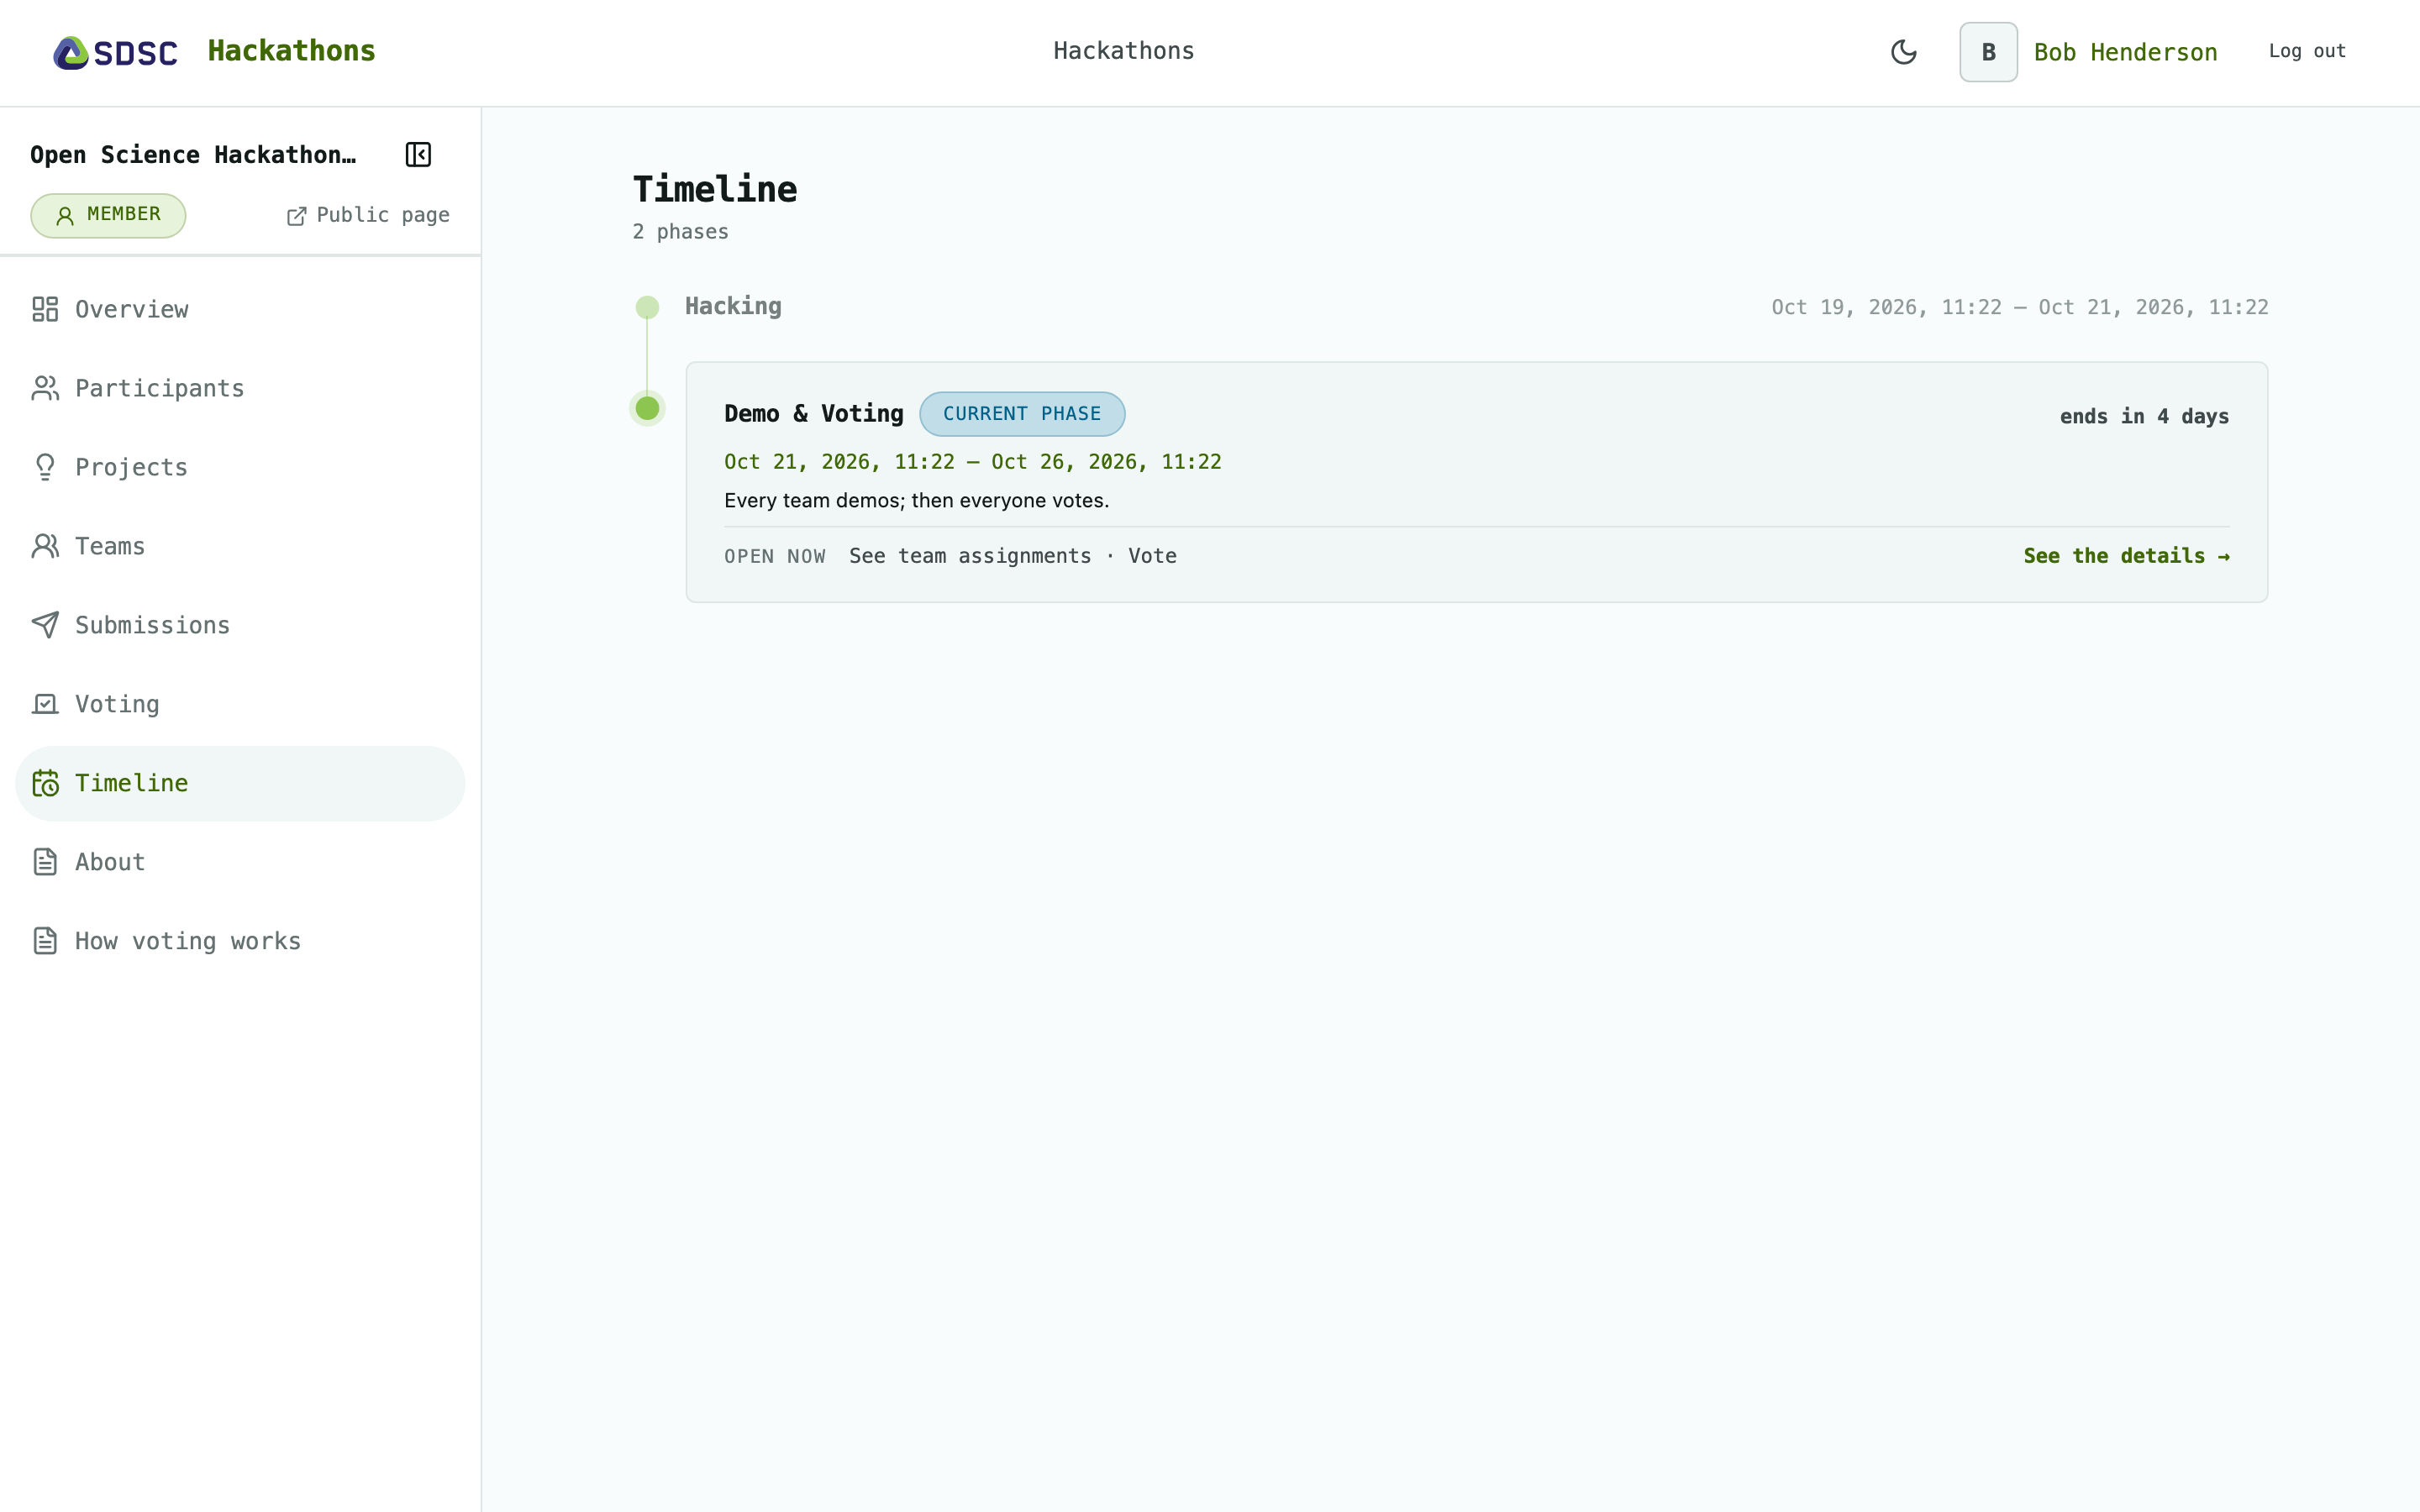Open the Projects page label

(131, 467)
